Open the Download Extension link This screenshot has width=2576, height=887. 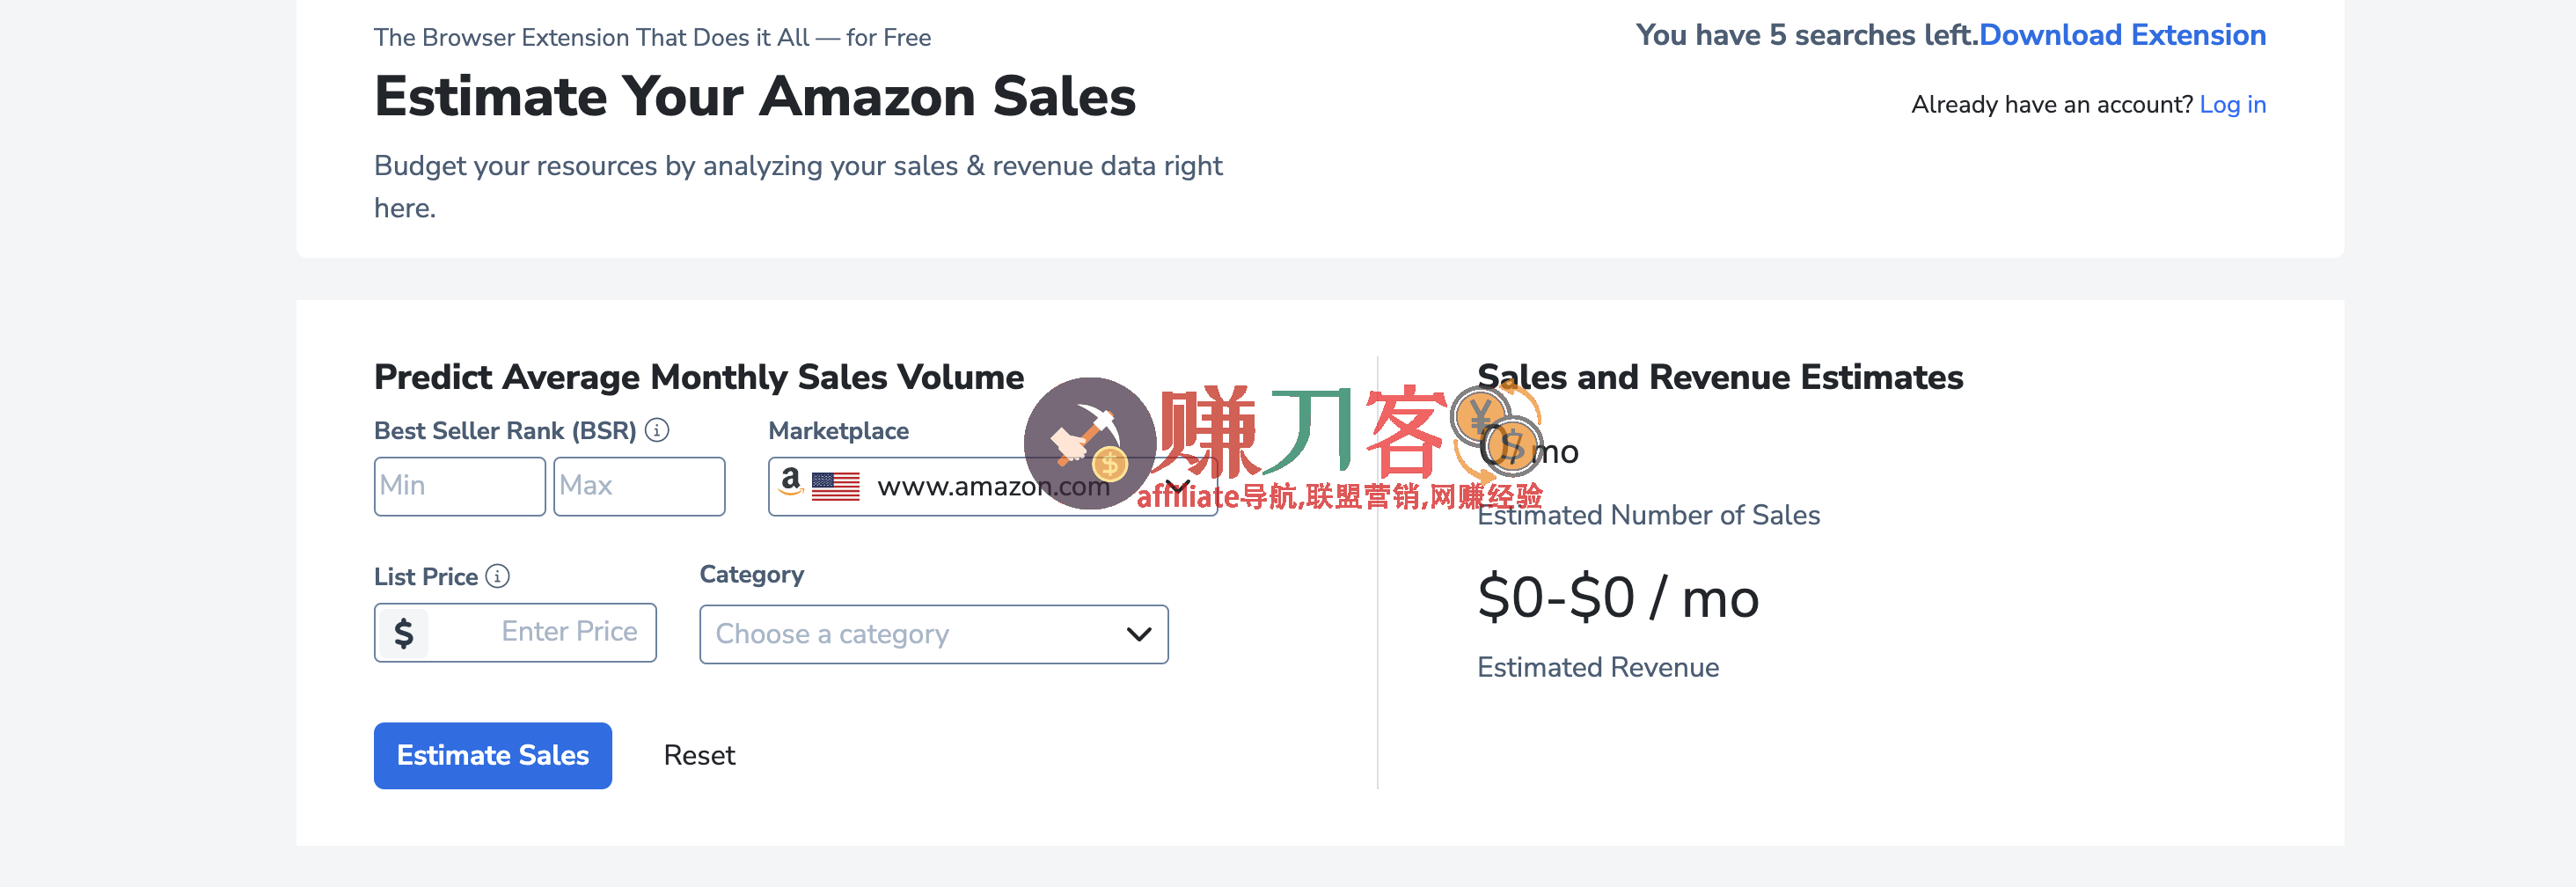coord(2122,35)
